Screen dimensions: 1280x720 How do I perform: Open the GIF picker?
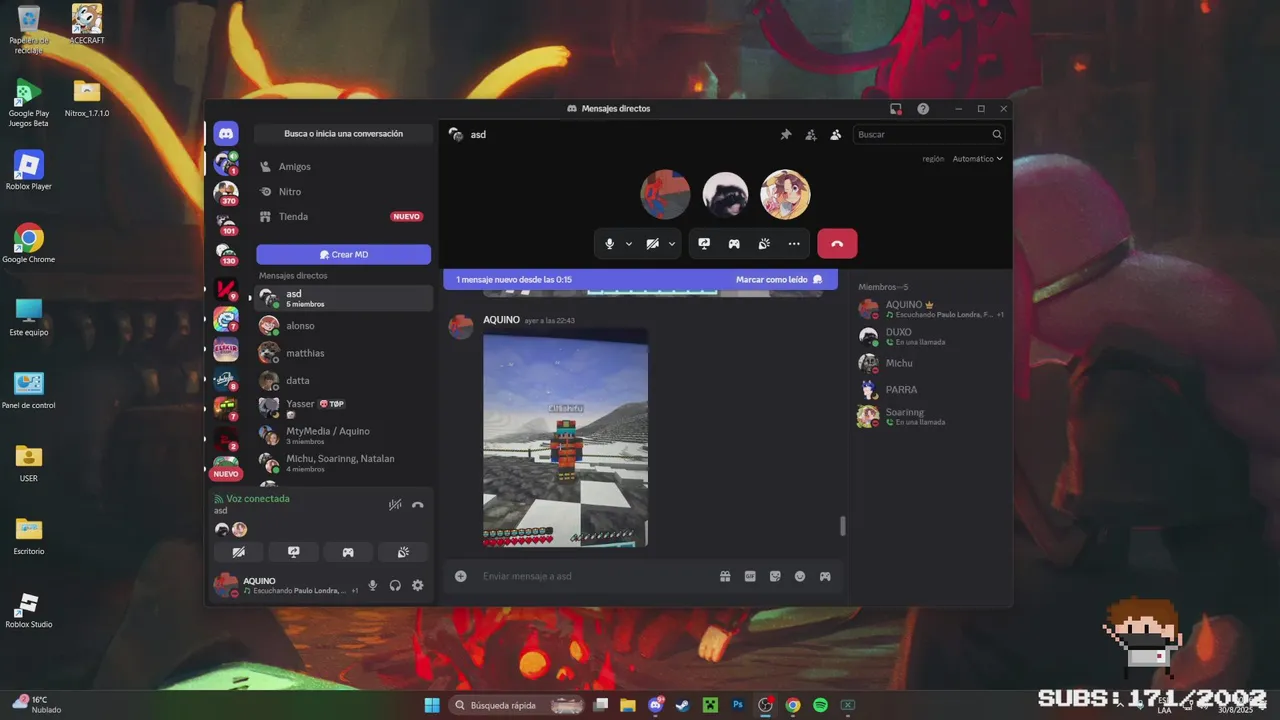(750, 576)
